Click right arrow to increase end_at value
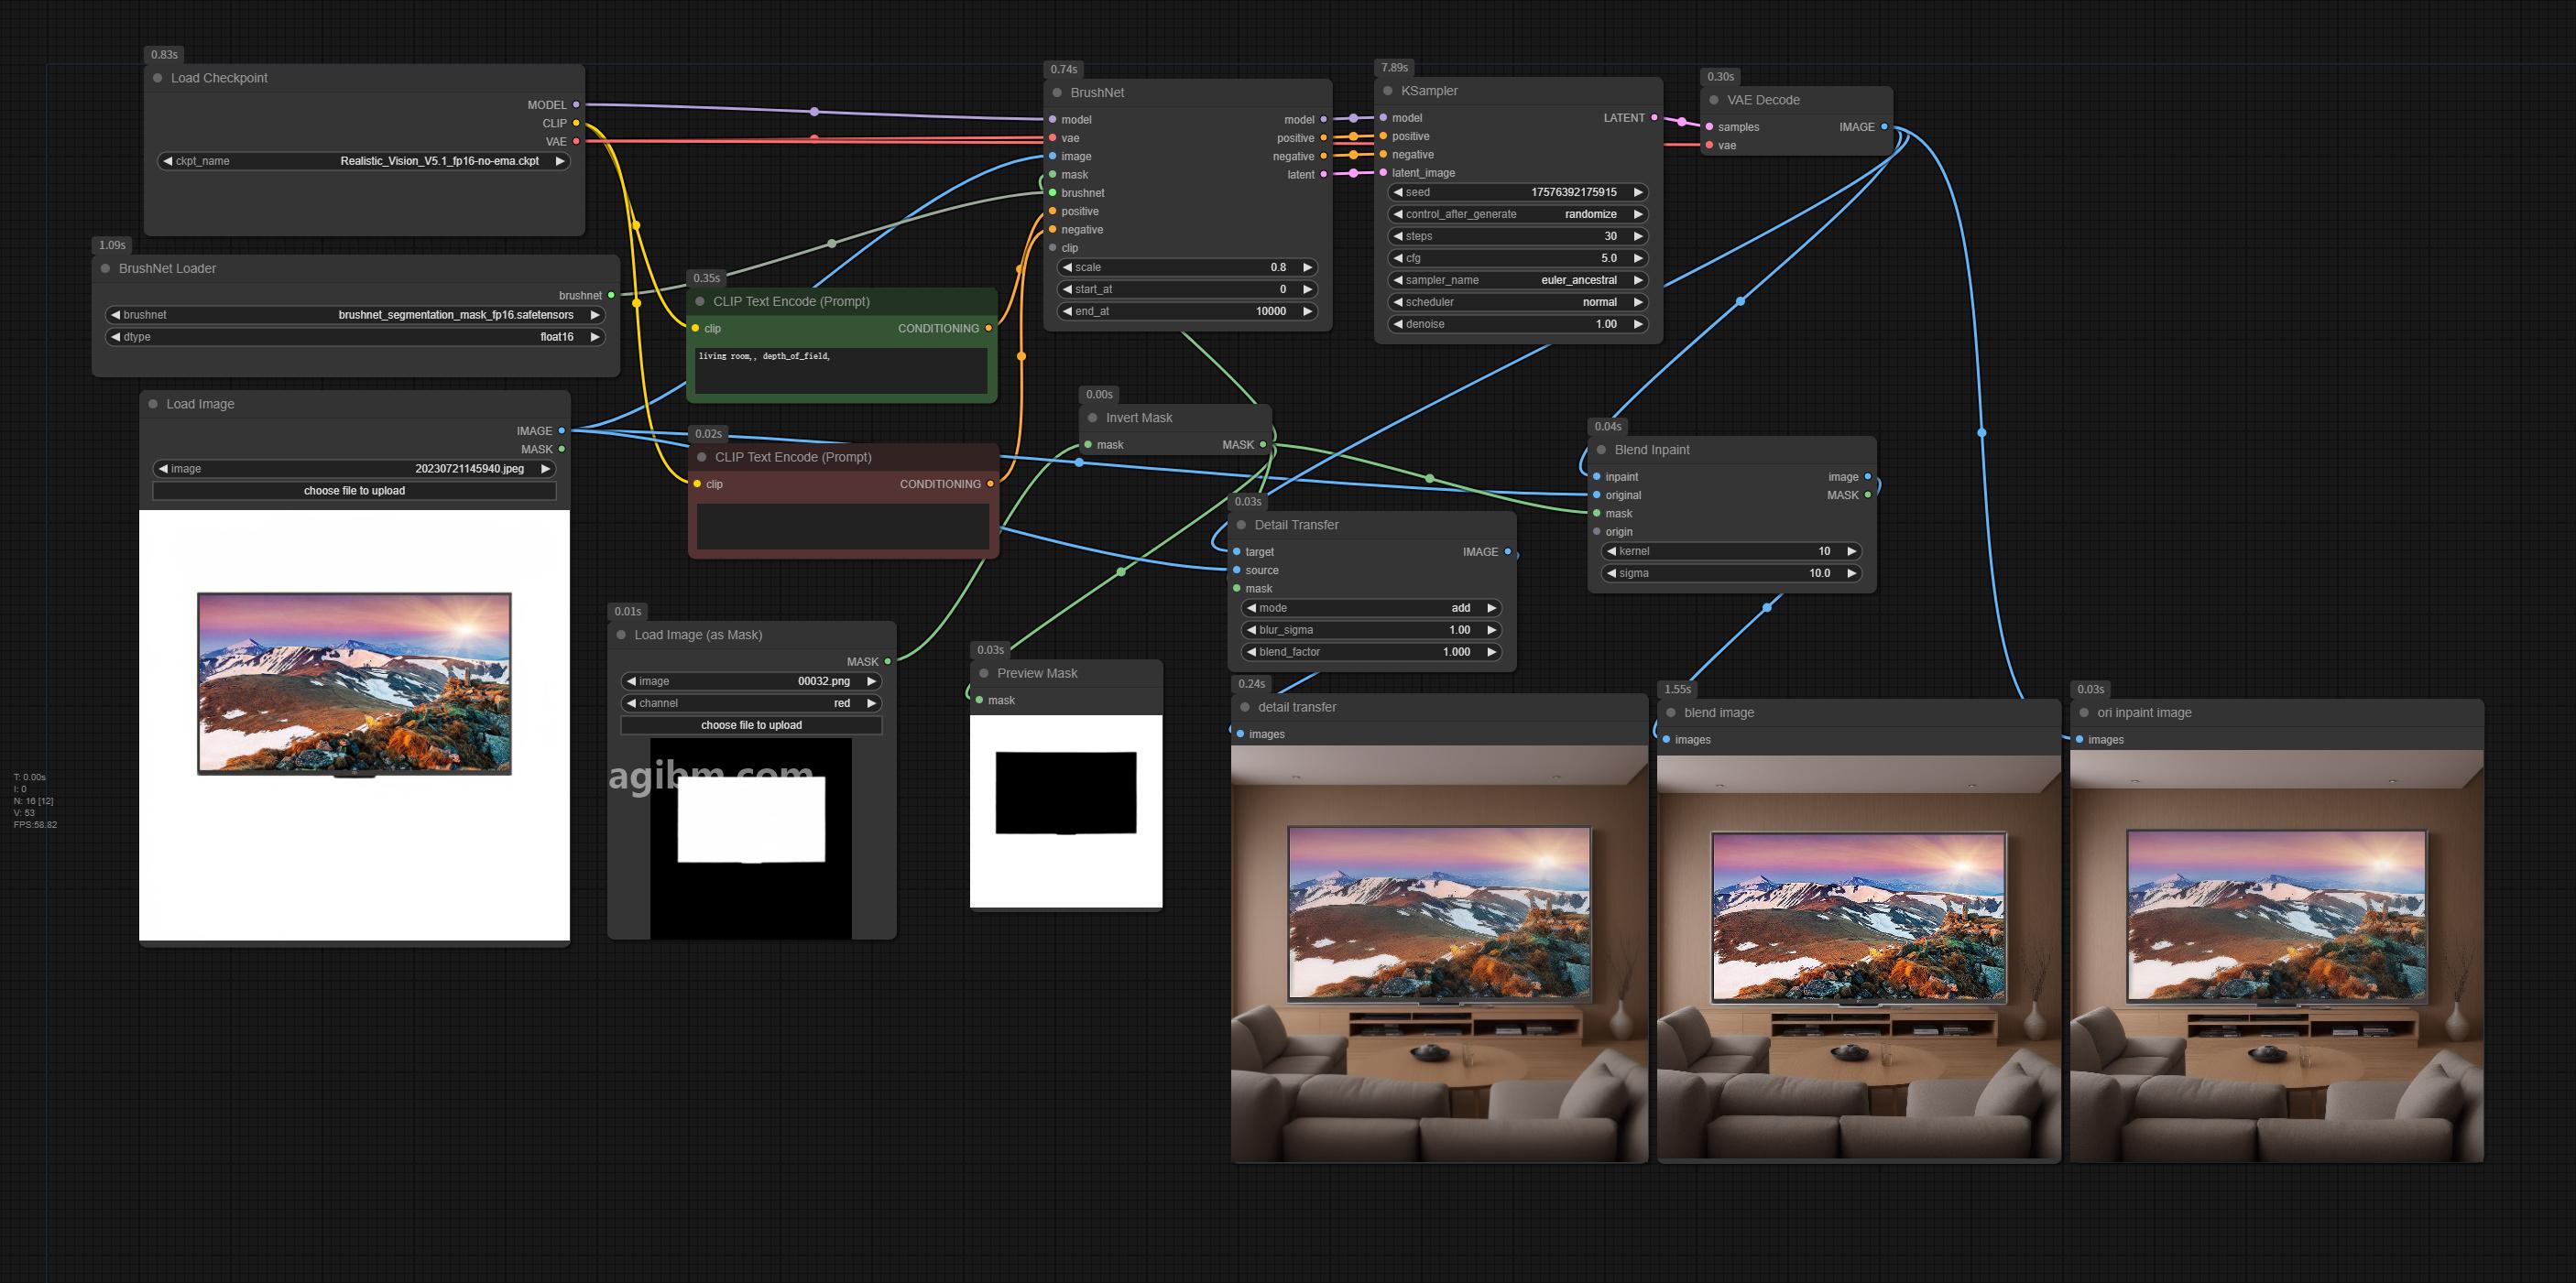This screenshot has height=1283, width=2576. [1307, 311]
